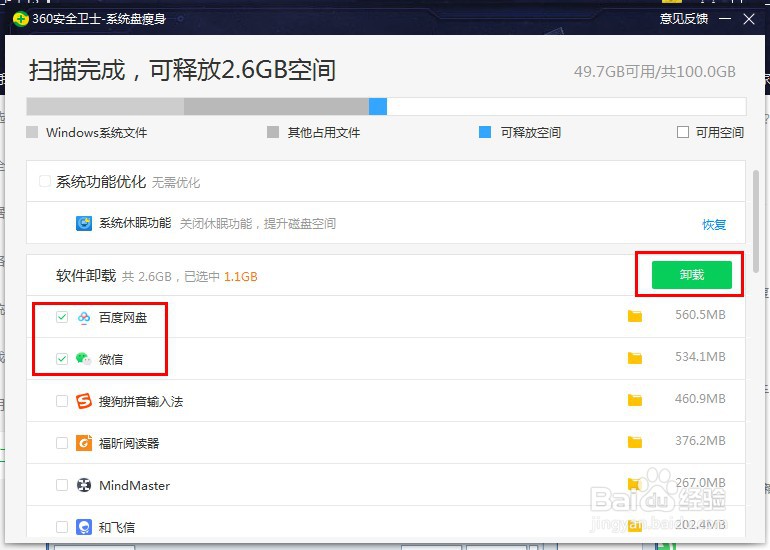Viewport: 770px width, 550px height.
Task: Close the 系统盘瘦身 window
Action: (x=749, y=19)
